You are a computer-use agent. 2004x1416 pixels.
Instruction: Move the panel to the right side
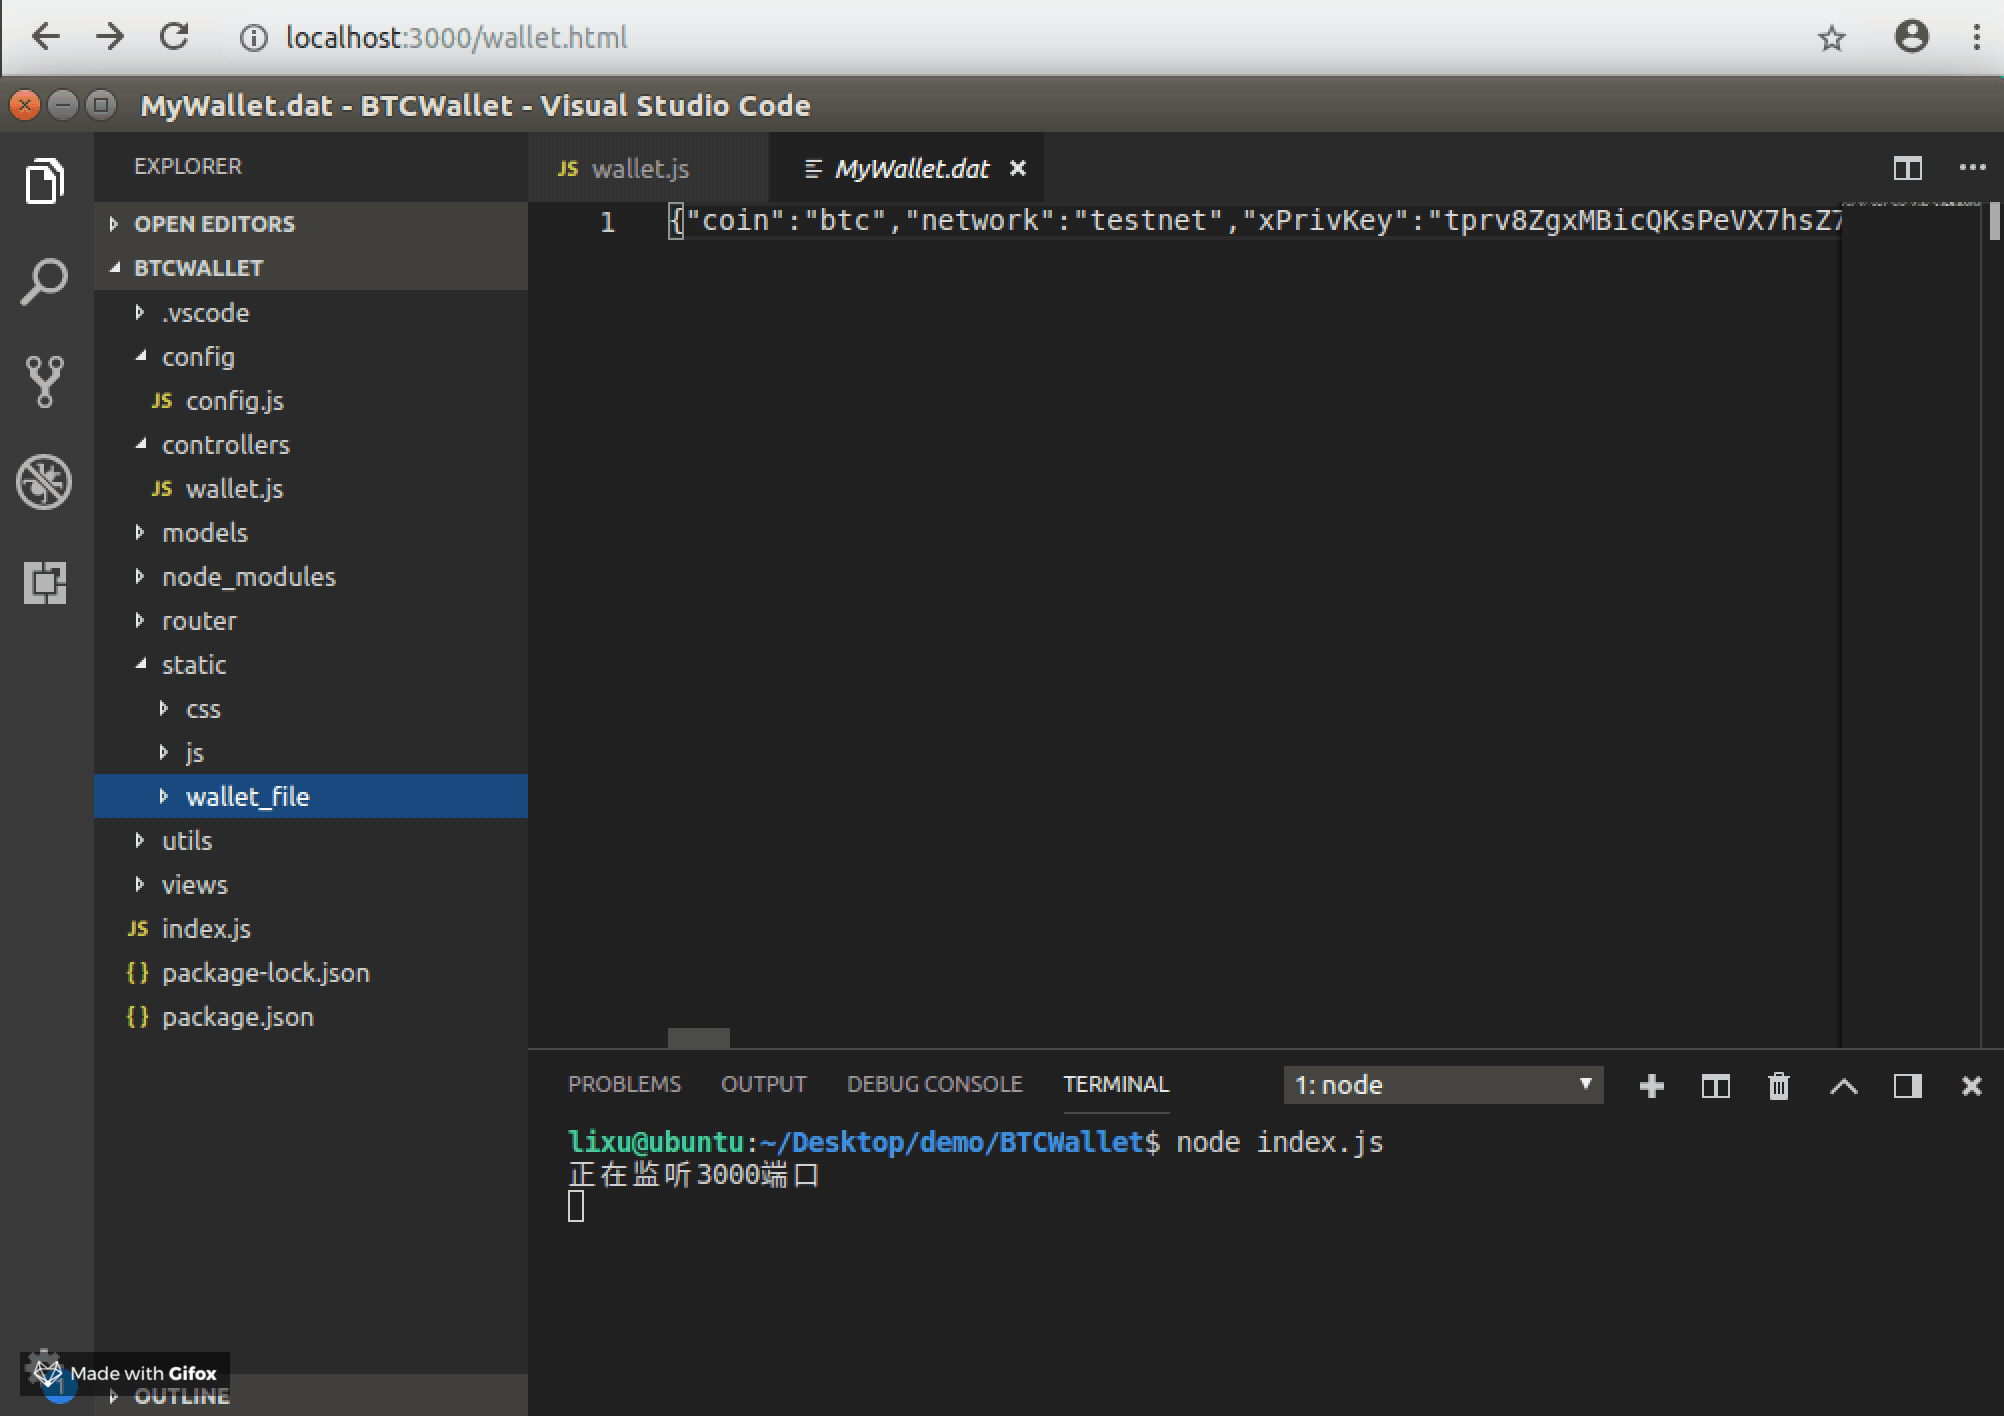(1908, 1086)
